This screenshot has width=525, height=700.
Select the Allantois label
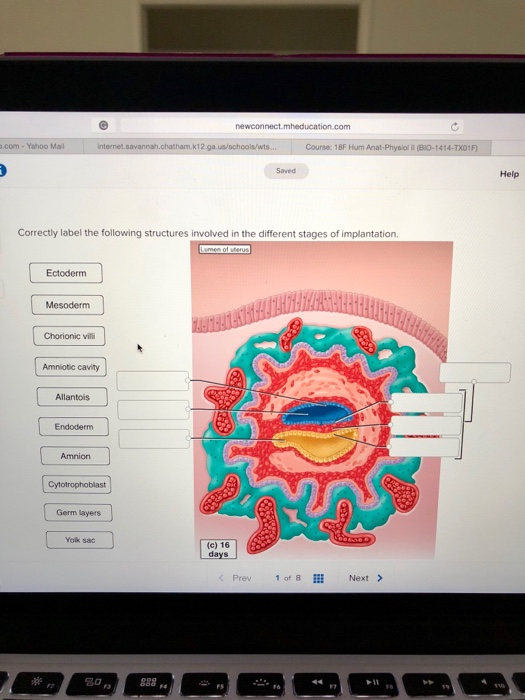[72, 397]
